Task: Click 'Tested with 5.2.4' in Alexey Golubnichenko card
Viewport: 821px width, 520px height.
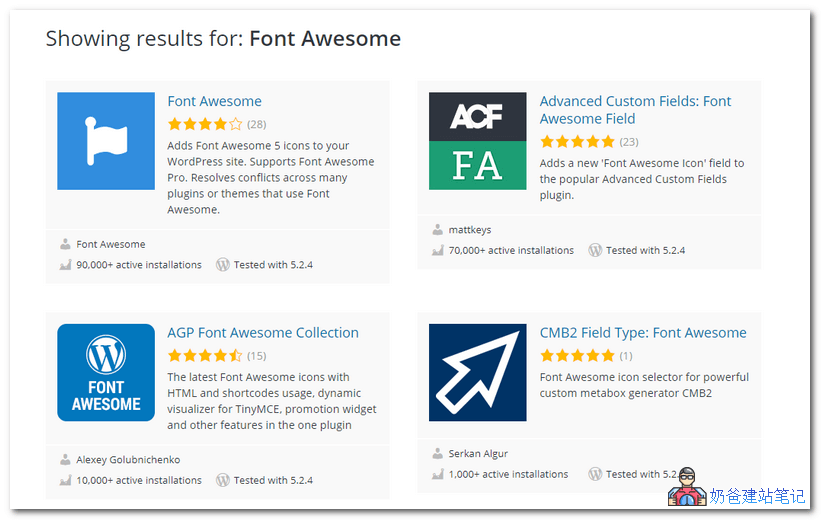Action: pyautogui.click(x=273, y=480)
